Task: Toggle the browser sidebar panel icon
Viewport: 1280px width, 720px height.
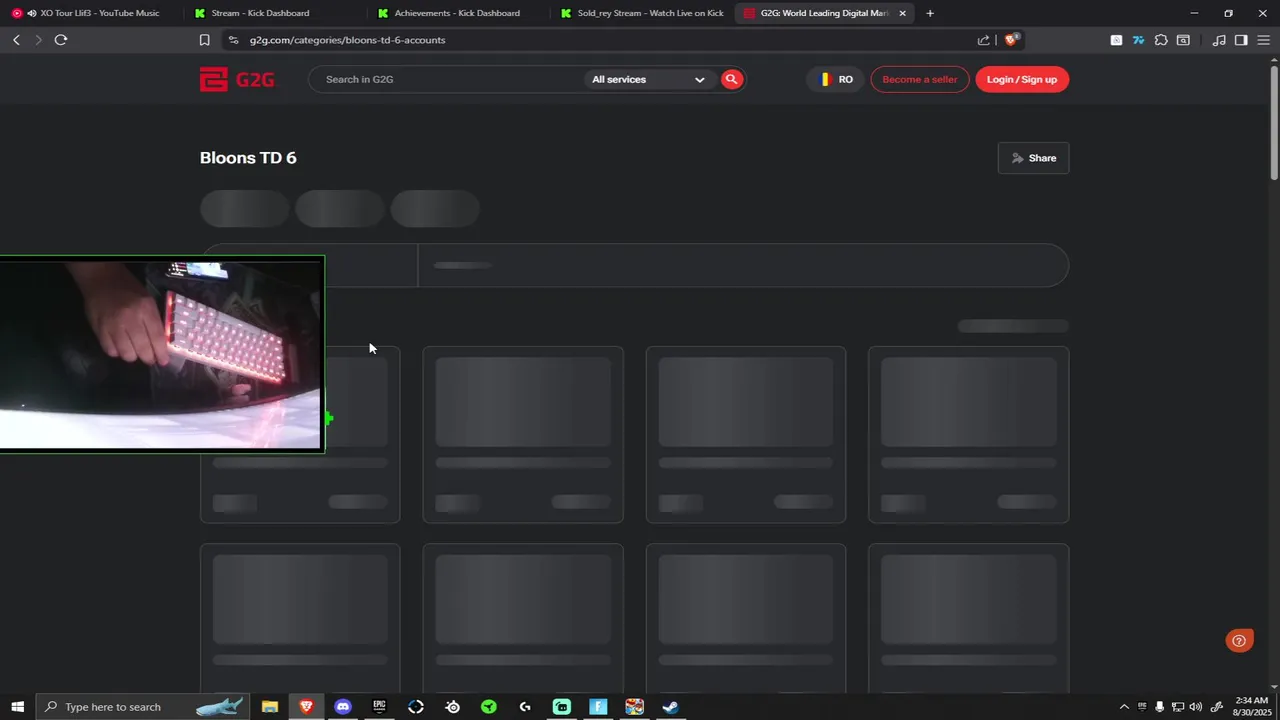Action: 1241,40
